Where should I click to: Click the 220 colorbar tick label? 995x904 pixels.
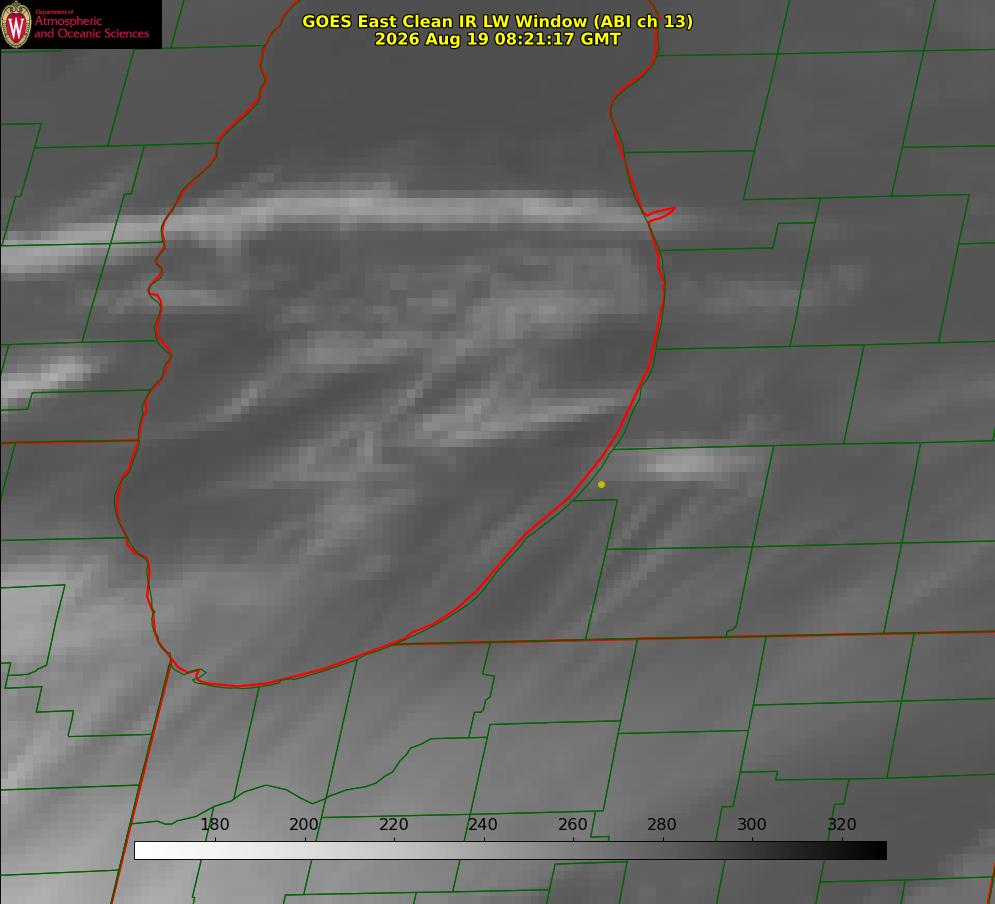[x=393, y=824]
